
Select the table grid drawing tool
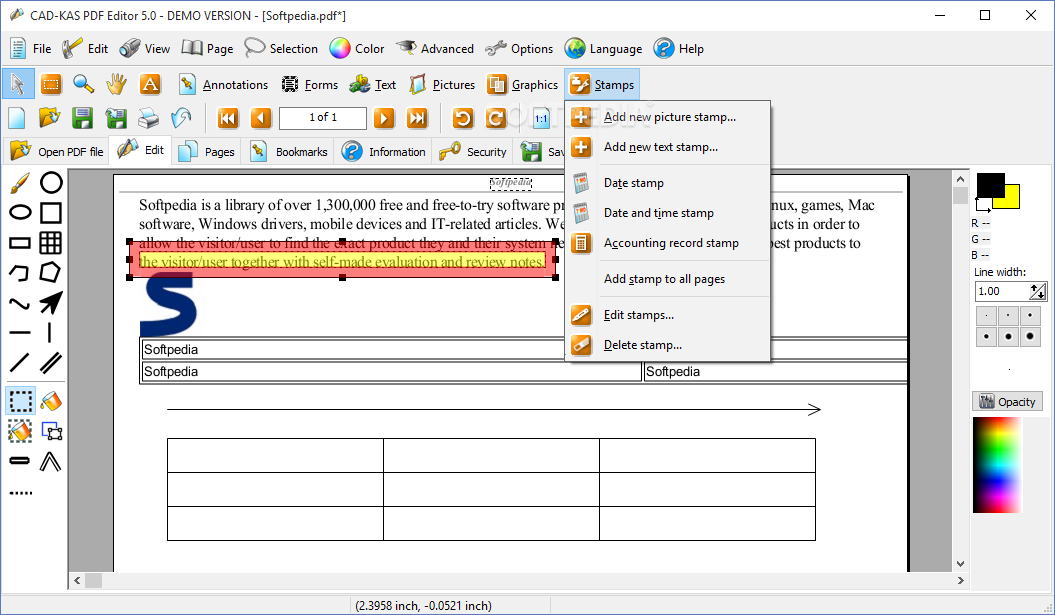pyautogui.click(x=51, y=243)
